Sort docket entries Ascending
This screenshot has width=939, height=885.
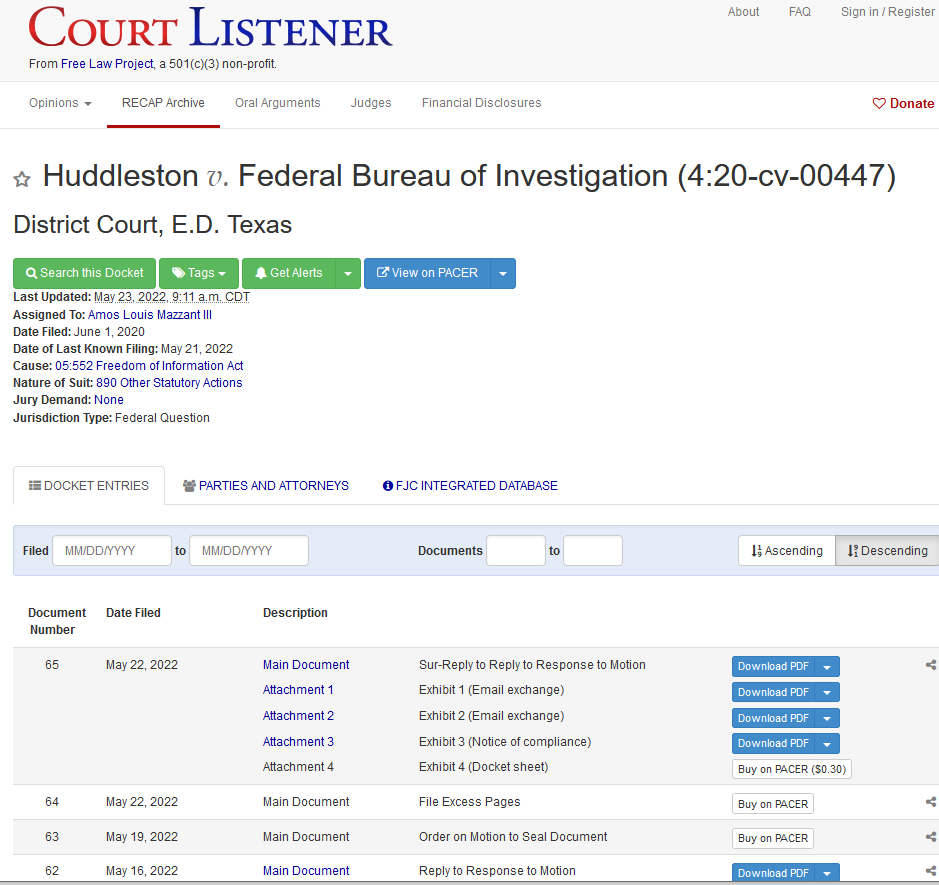click(x=787, y=551)
